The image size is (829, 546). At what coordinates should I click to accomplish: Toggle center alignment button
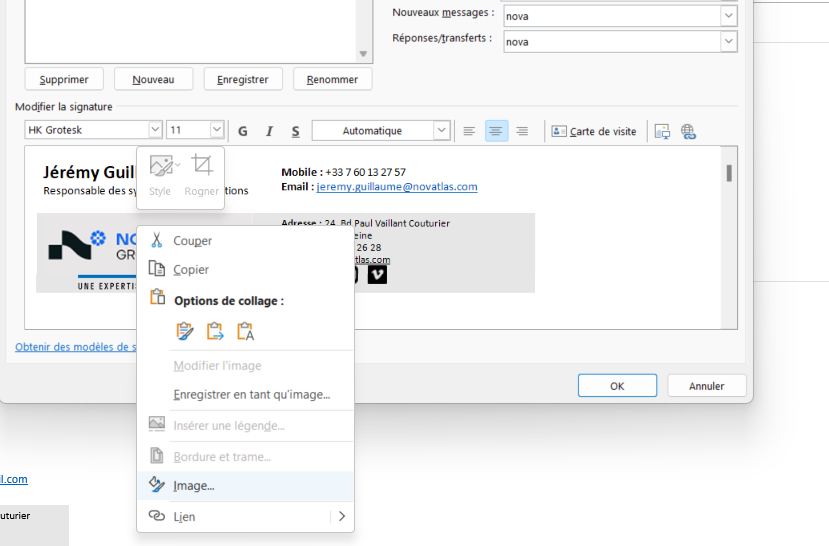pos(495,131)
